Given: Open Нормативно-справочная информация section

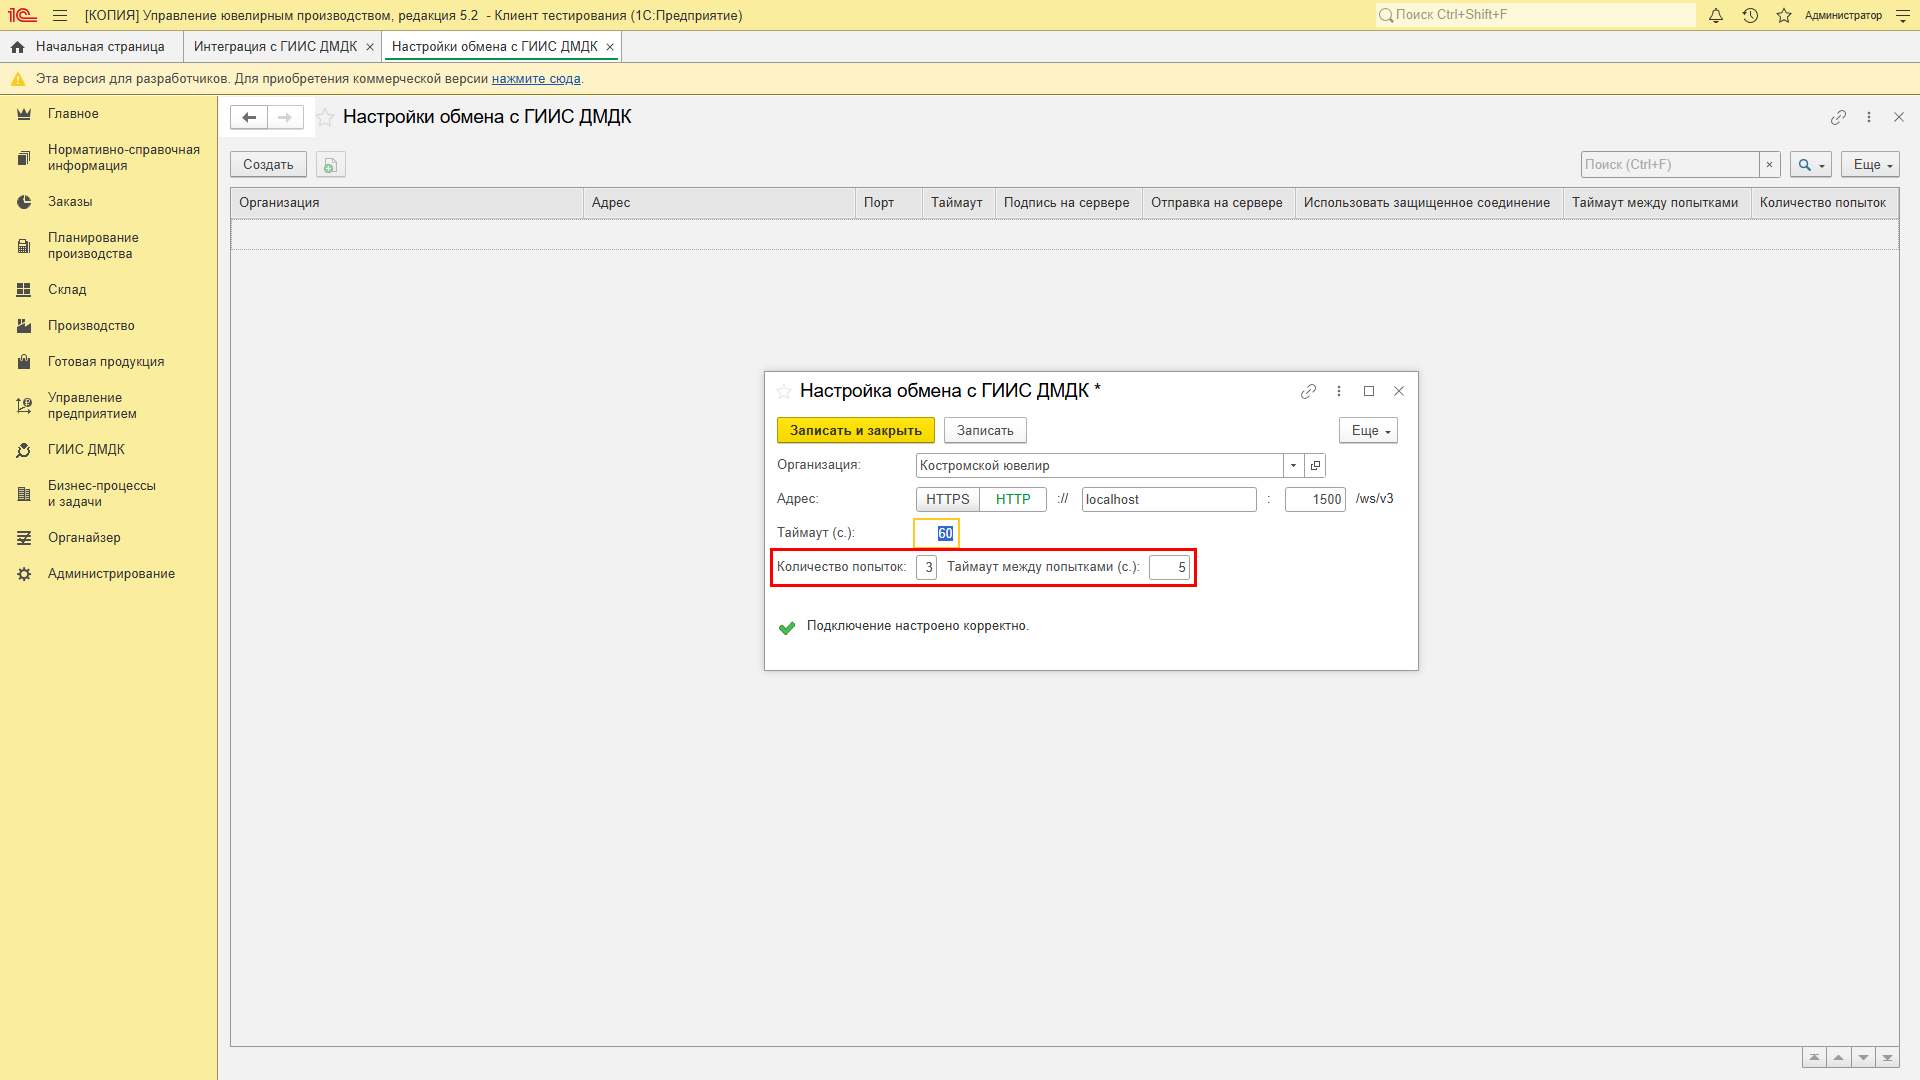Looking at the screenshot, I should [108, 158].
